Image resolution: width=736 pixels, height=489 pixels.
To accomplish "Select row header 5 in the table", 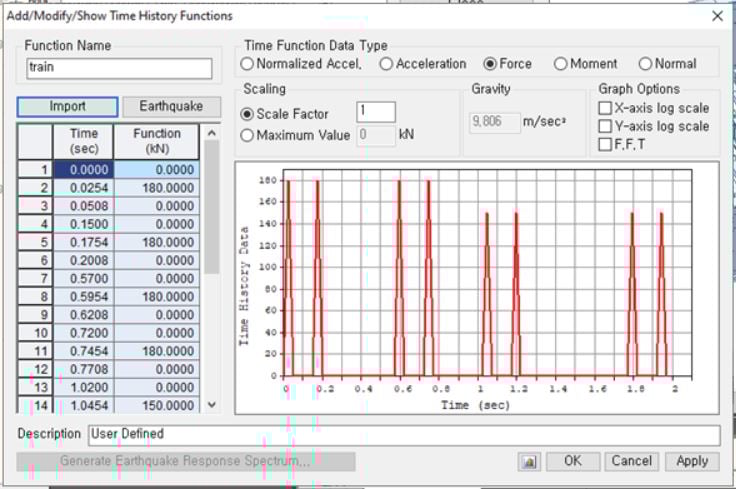I will tap(35, 243).
